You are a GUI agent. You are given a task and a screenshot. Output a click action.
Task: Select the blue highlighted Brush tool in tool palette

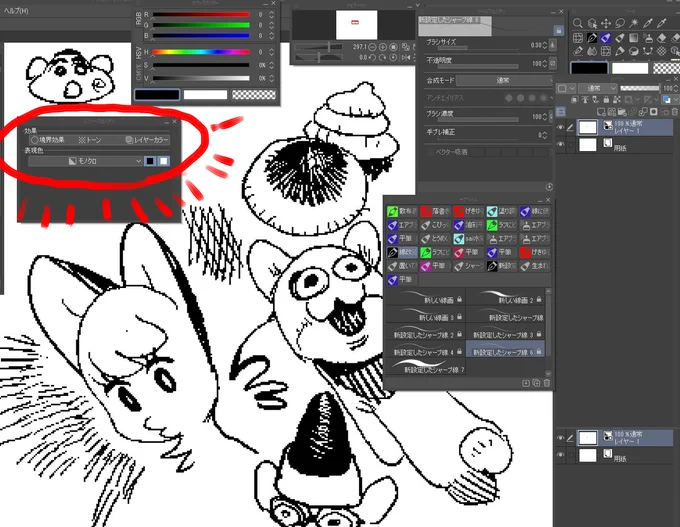pyautogui.click(x=606, y=38)
